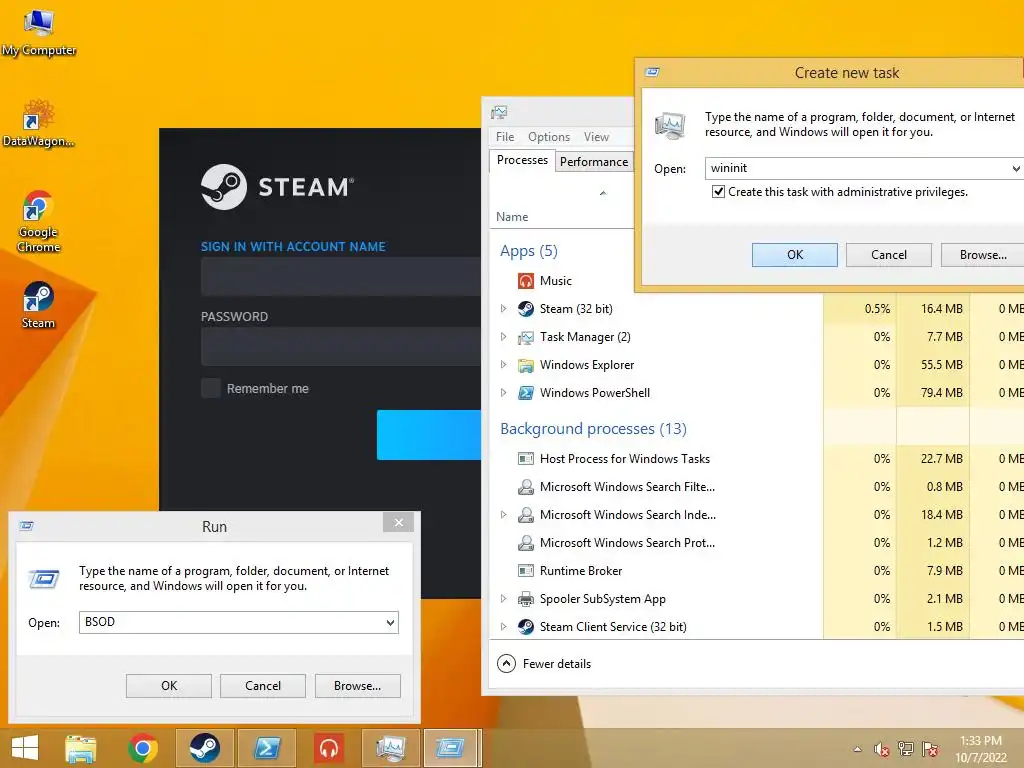
Task: Check Remember me in Steam login
Action: (210, 388)
